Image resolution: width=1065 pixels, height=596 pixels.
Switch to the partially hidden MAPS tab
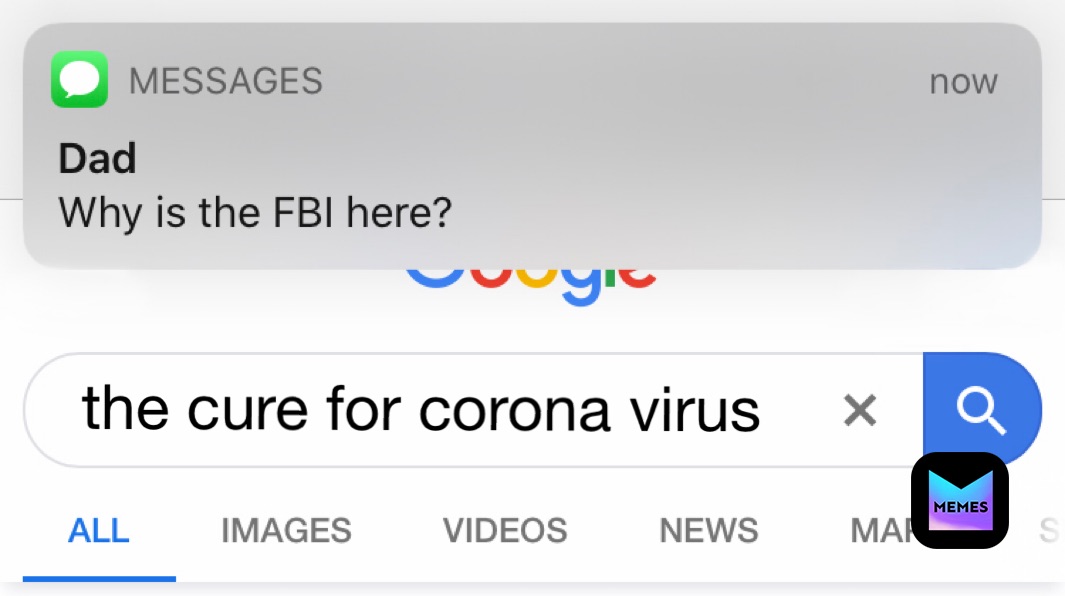880,530
